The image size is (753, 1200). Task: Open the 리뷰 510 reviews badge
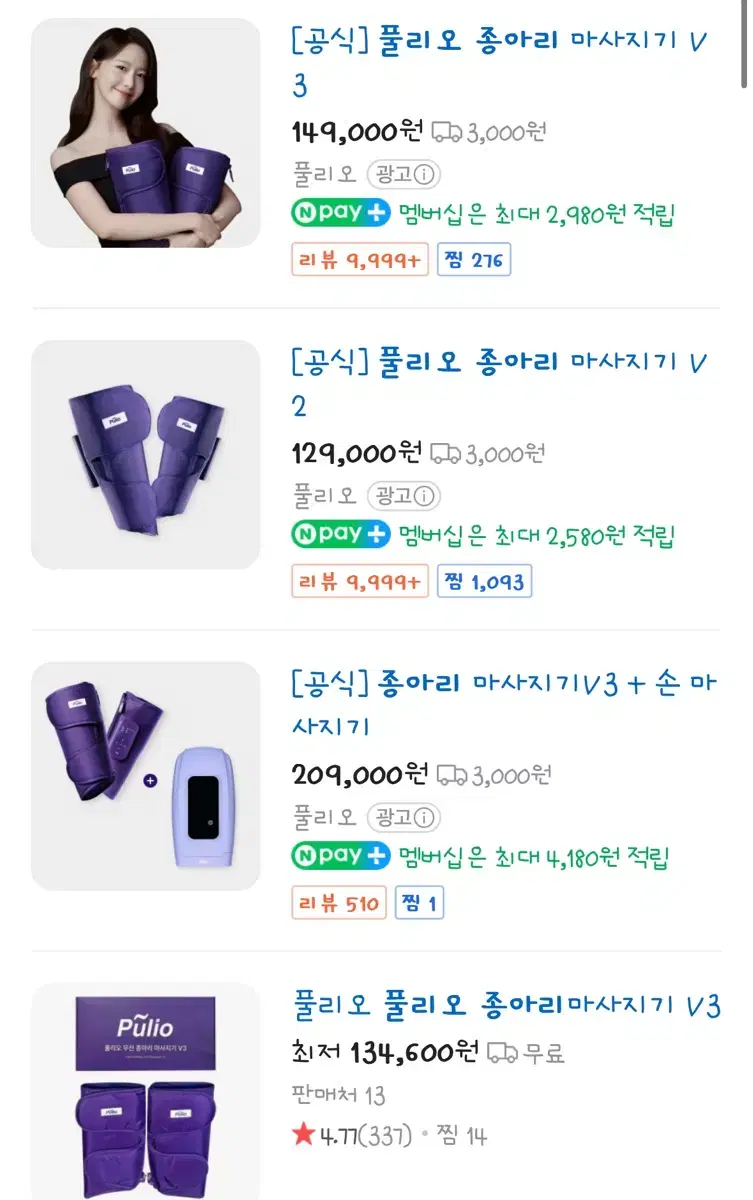coord(339,904)
